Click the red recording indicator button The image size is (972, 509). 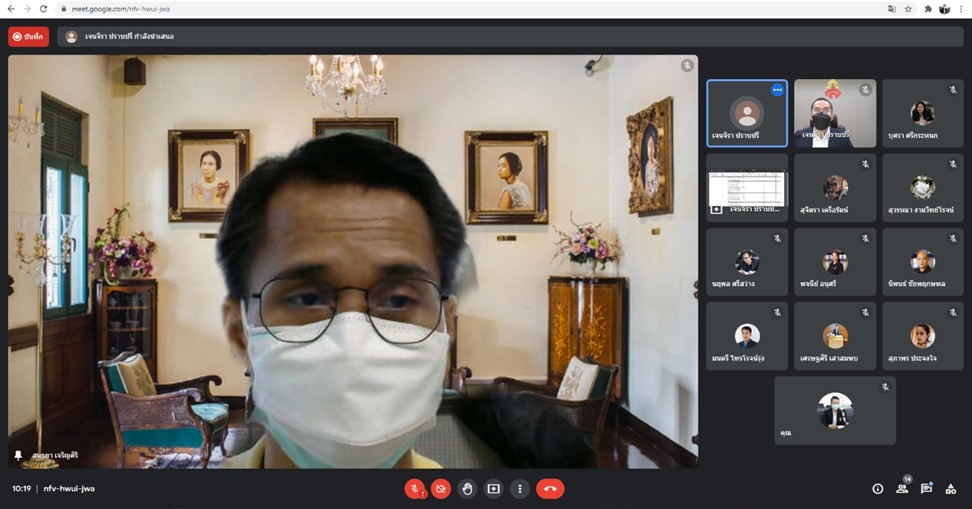pyautogui.click(x=28, y=37)
